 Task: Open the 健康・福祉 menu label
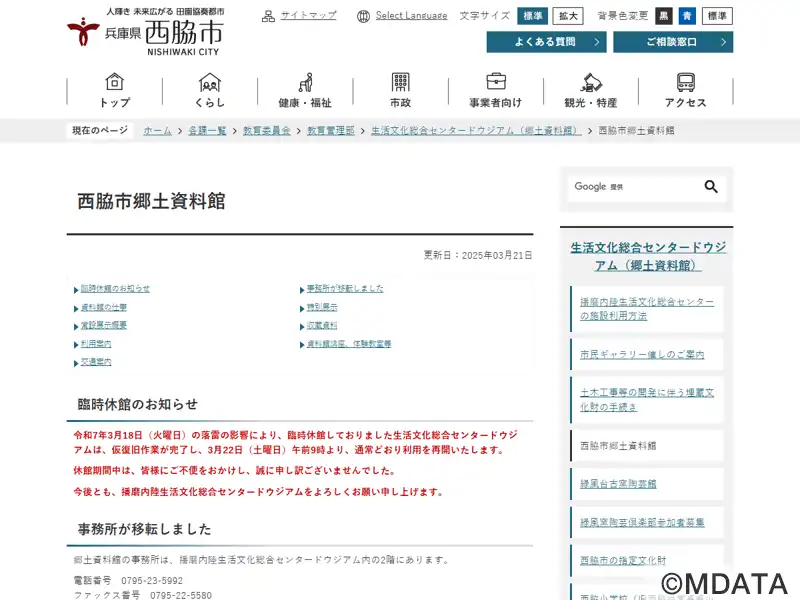[305, 103]
